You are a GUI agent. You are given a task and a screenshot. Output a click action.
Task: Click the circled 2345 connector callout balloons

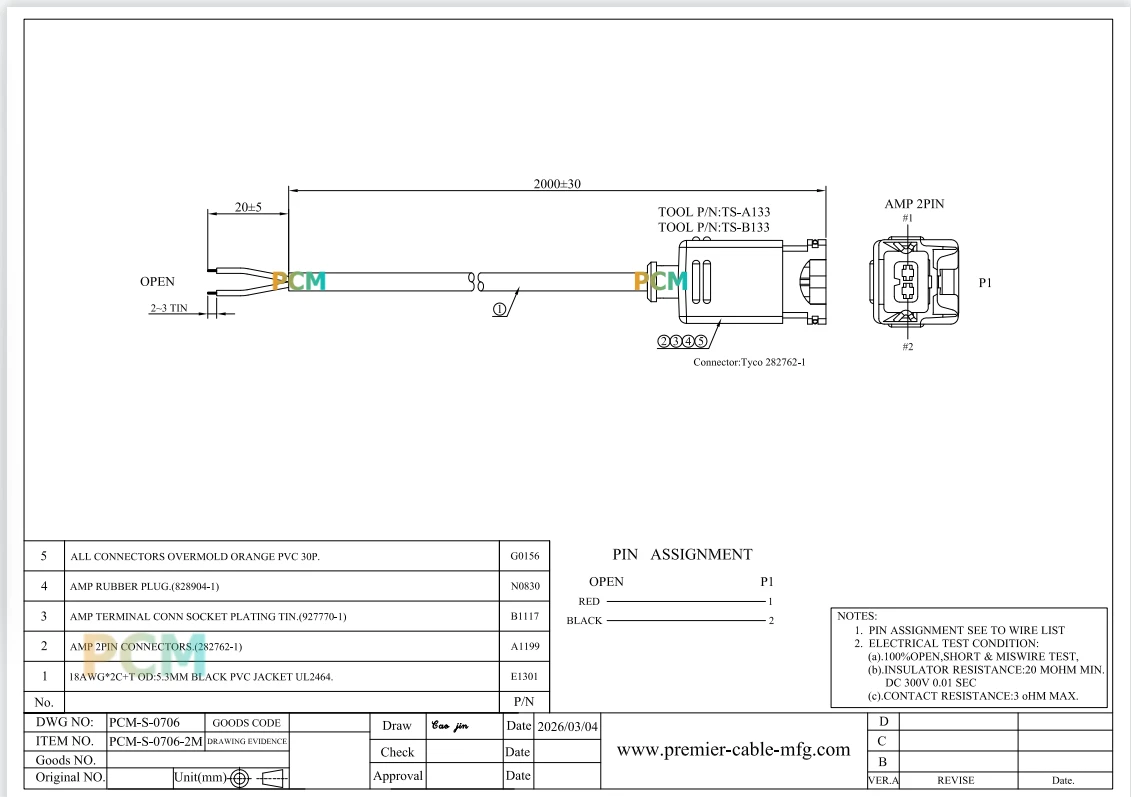click(x=682, y=341)
